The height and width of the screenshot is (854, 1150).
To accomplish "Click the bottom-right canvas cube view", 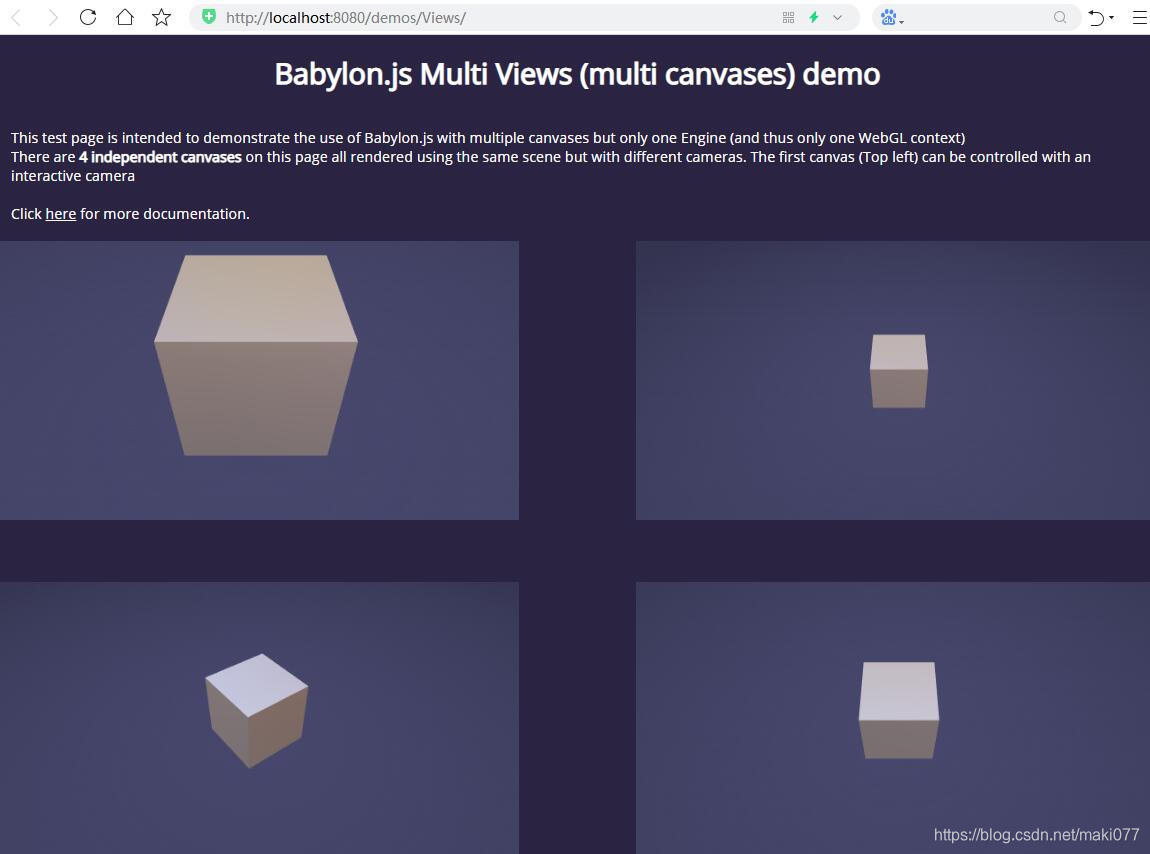I will point(893,718).
